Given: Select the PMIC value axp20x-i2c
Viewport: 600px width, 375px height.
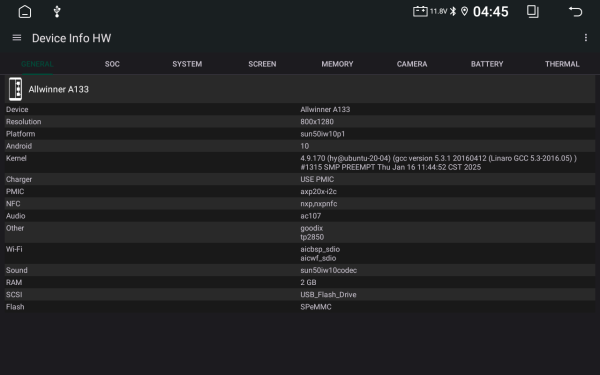Looking at the screenshot, I should (318, 192).
